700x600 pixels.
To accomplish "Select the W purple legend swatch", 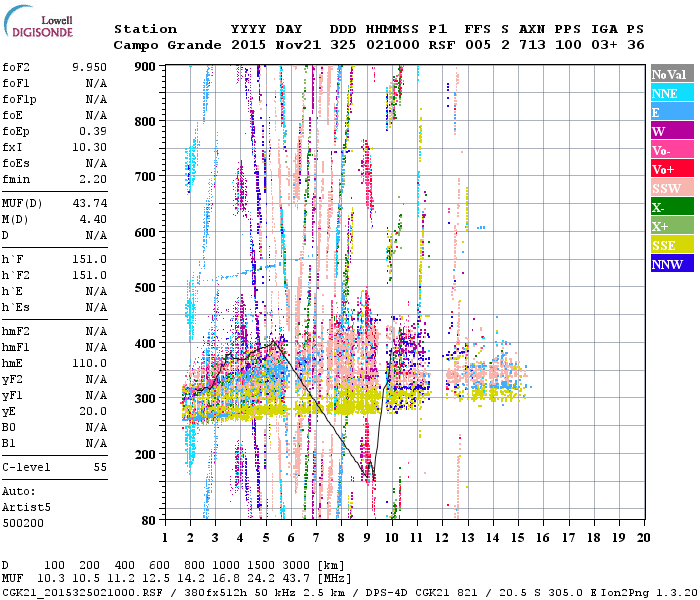I will click(x=672, y=131).
